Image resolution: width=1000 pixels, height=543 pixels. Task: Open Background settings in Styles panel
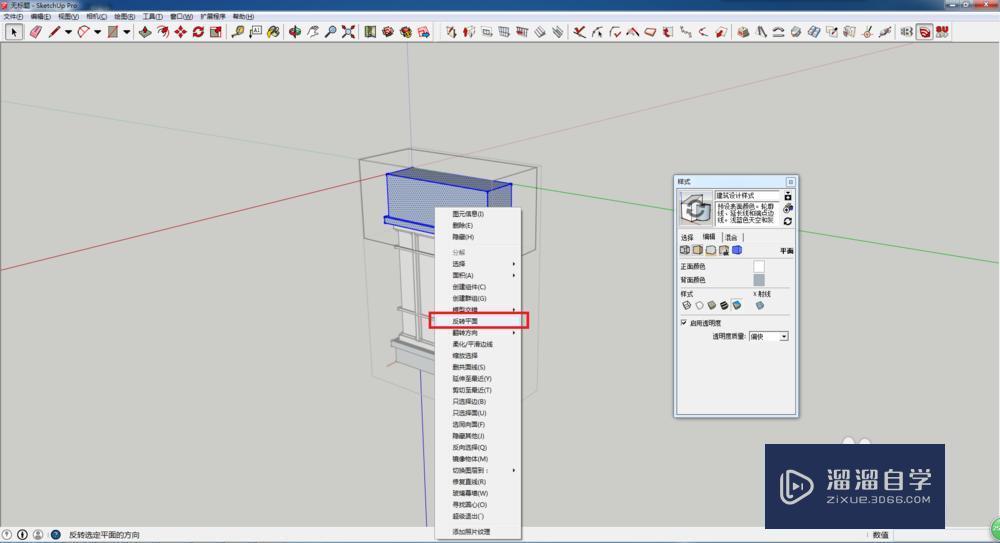[710, 250]
